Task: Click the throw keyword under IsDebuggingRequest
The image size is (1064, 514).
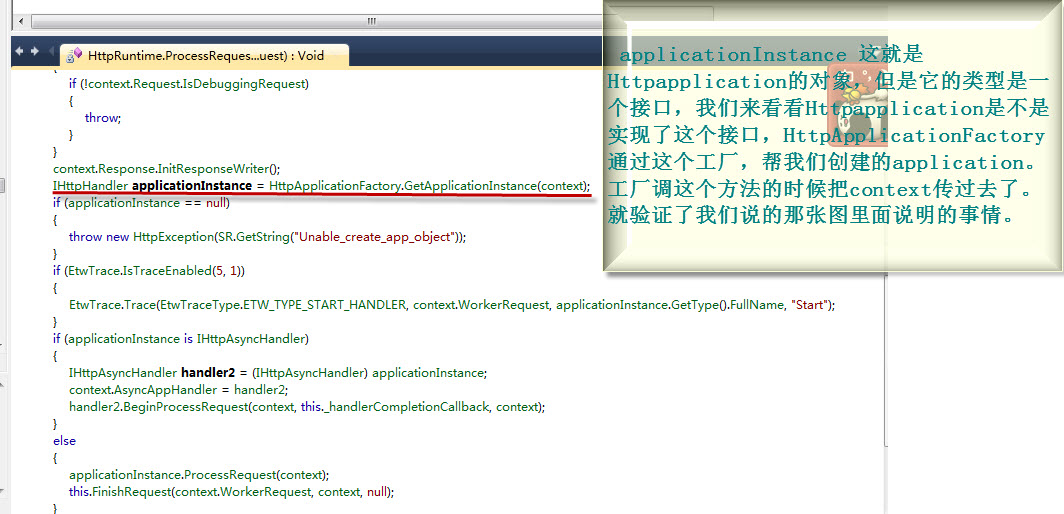Action: point(102,117)
